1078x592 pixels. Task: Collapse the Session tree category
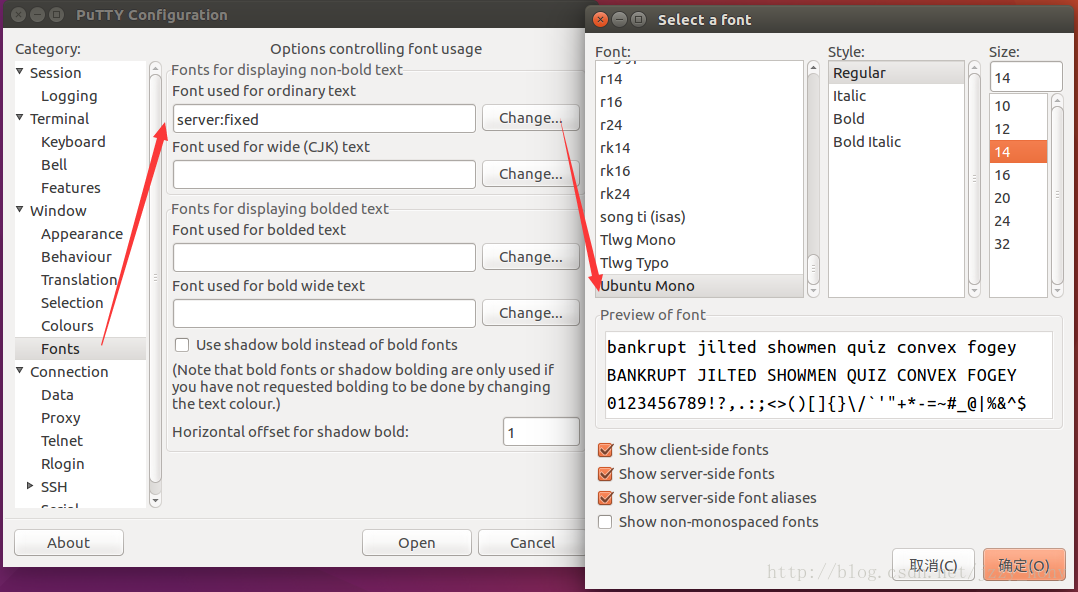[20, 72]
